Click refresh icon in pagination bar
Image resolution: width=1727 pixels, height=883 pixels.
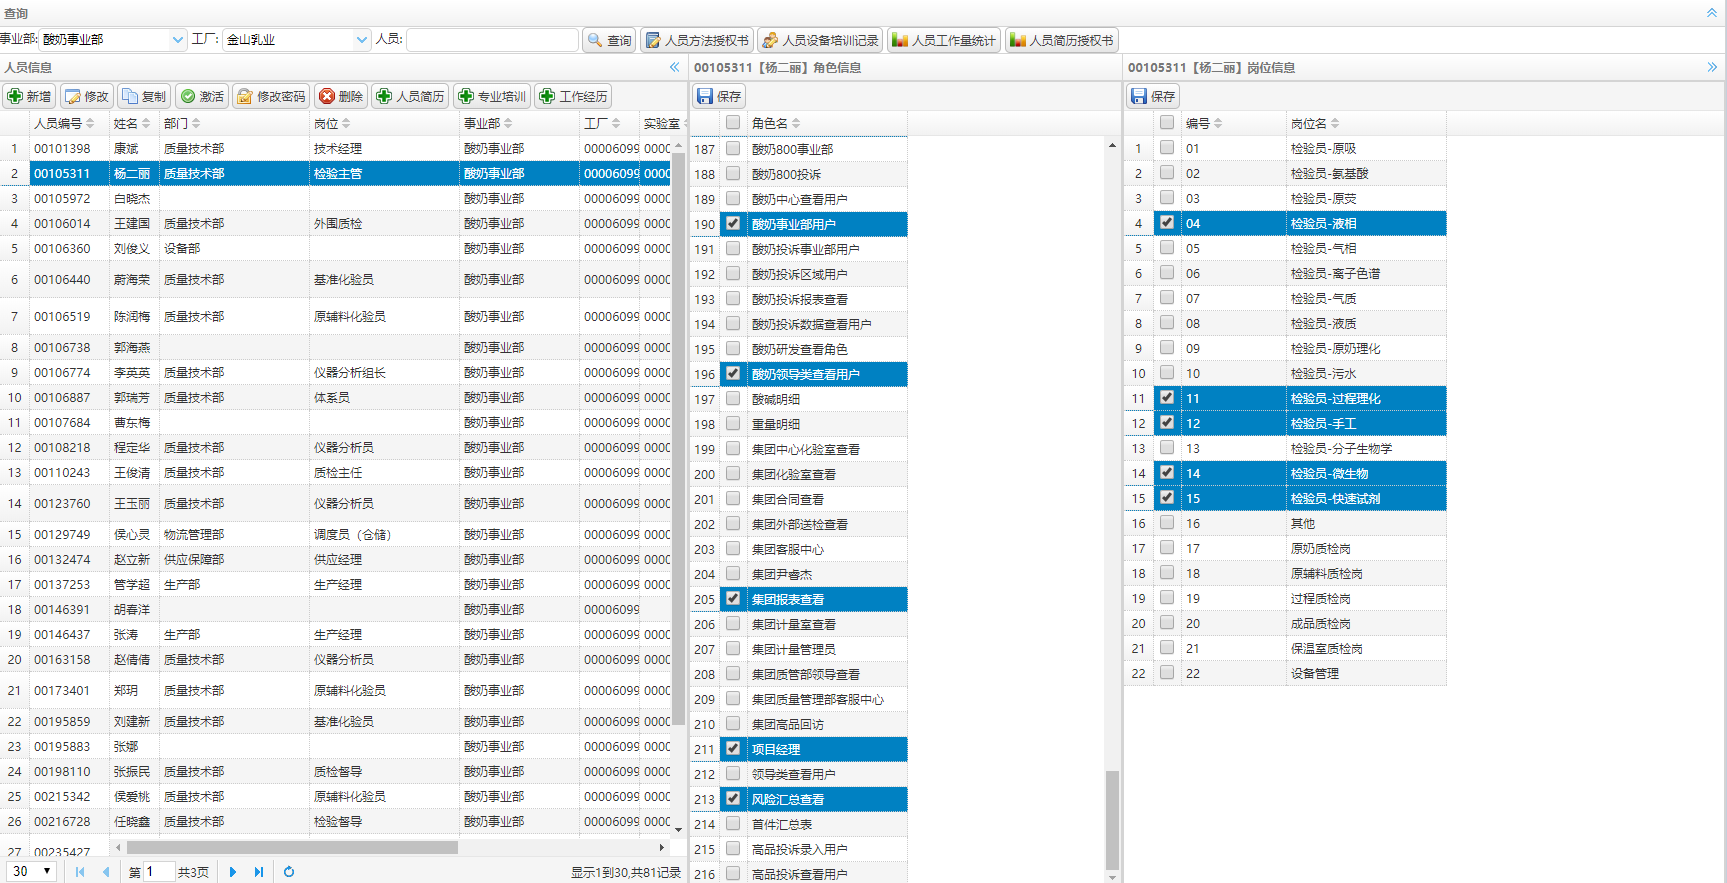[289, 872]
